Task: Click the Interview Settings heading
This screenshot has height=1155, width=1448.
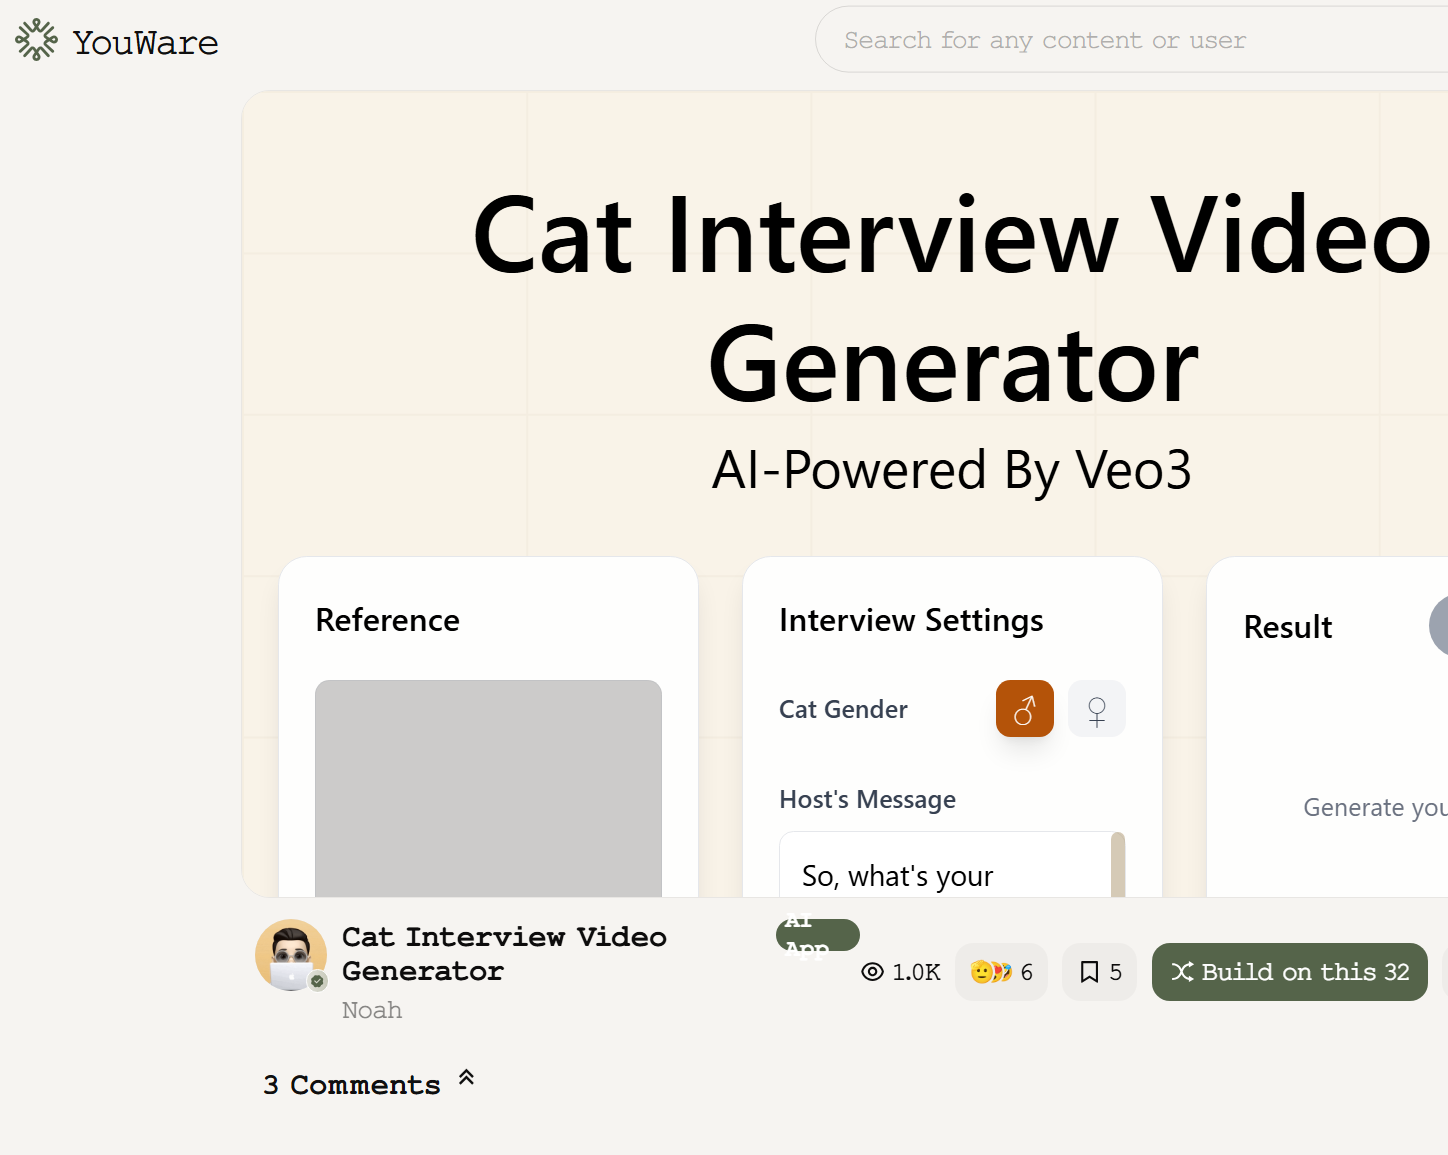Action: pos(911,620)
